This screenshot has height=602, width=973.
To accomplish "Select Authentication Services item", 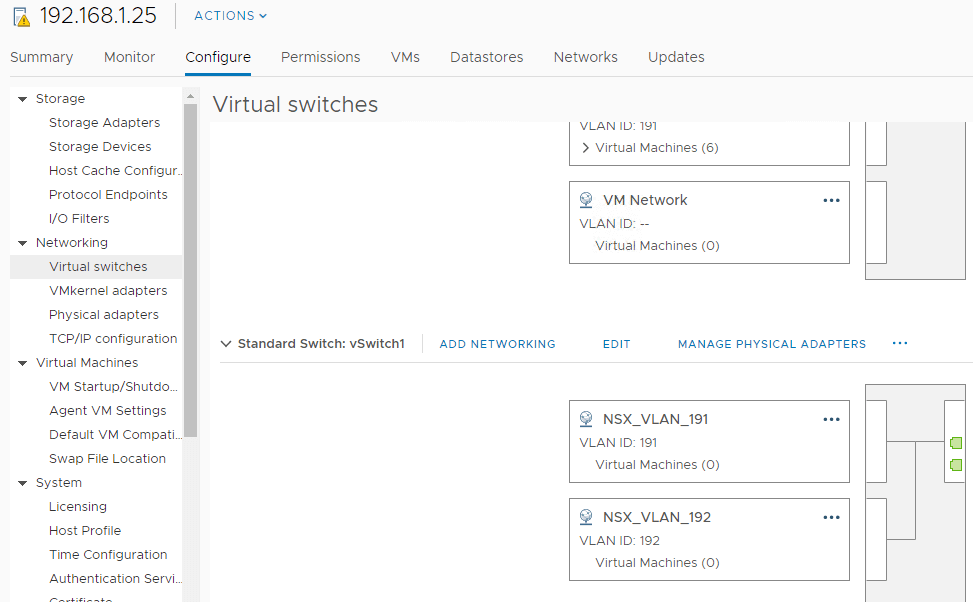I will (x=115, y=579).
